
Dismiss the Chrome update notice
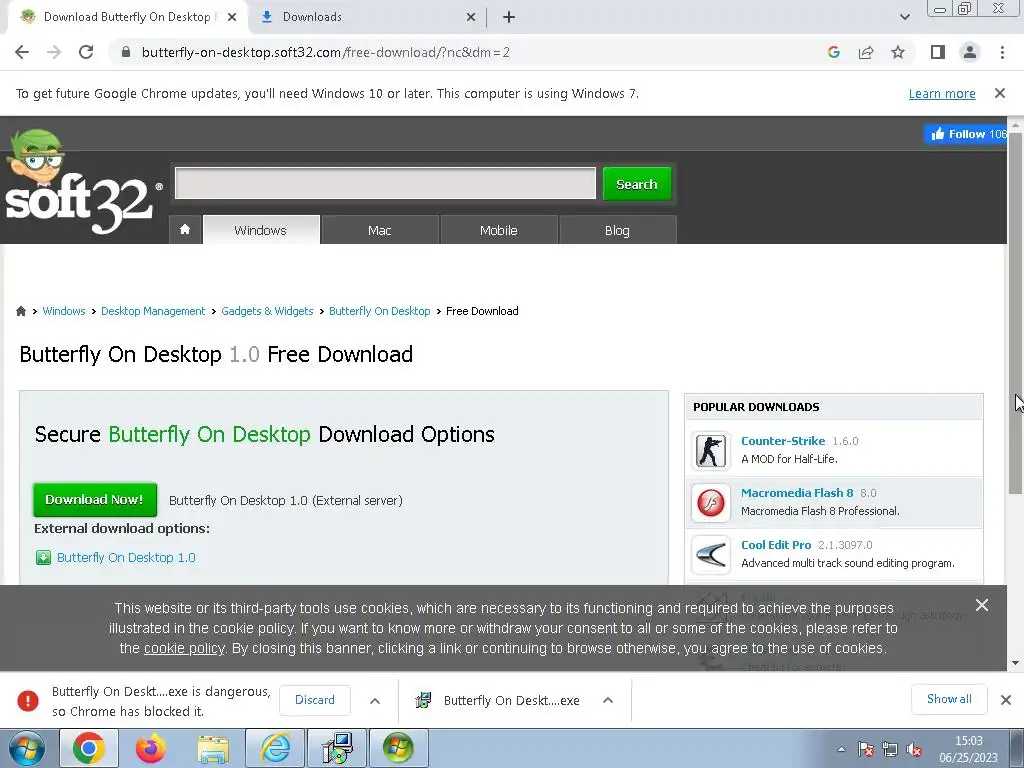[1000, 93]
